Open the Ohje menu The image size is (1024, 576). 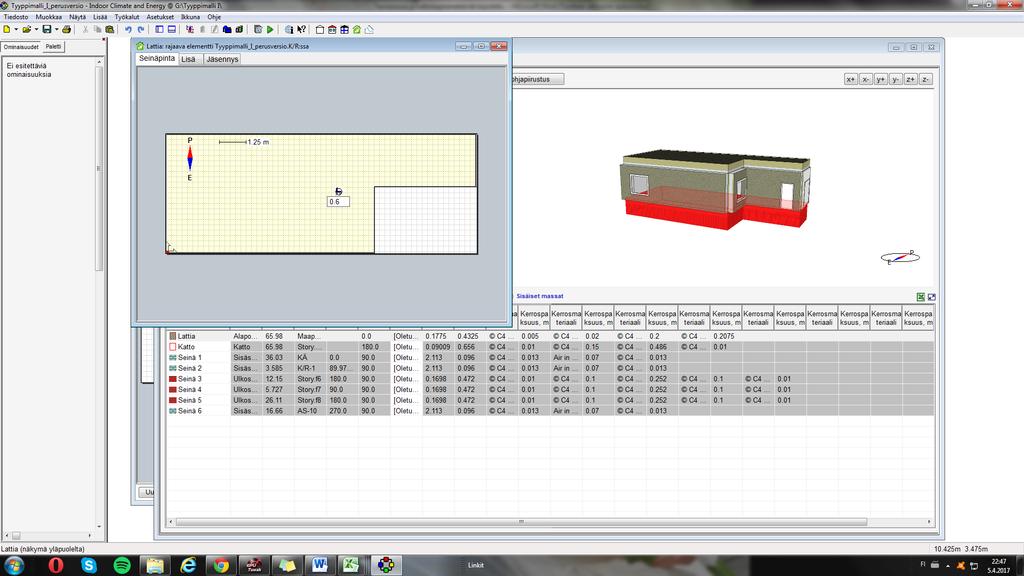coord(214,17)
